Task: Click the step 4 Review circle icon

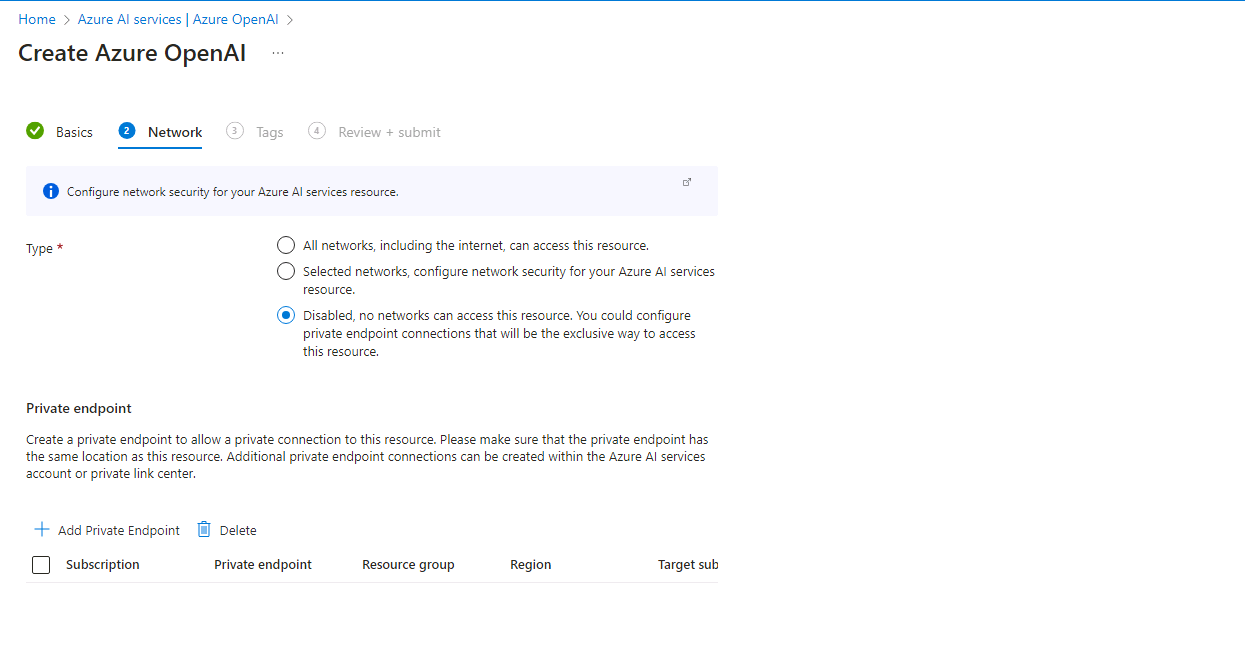Action: [317, 131]
